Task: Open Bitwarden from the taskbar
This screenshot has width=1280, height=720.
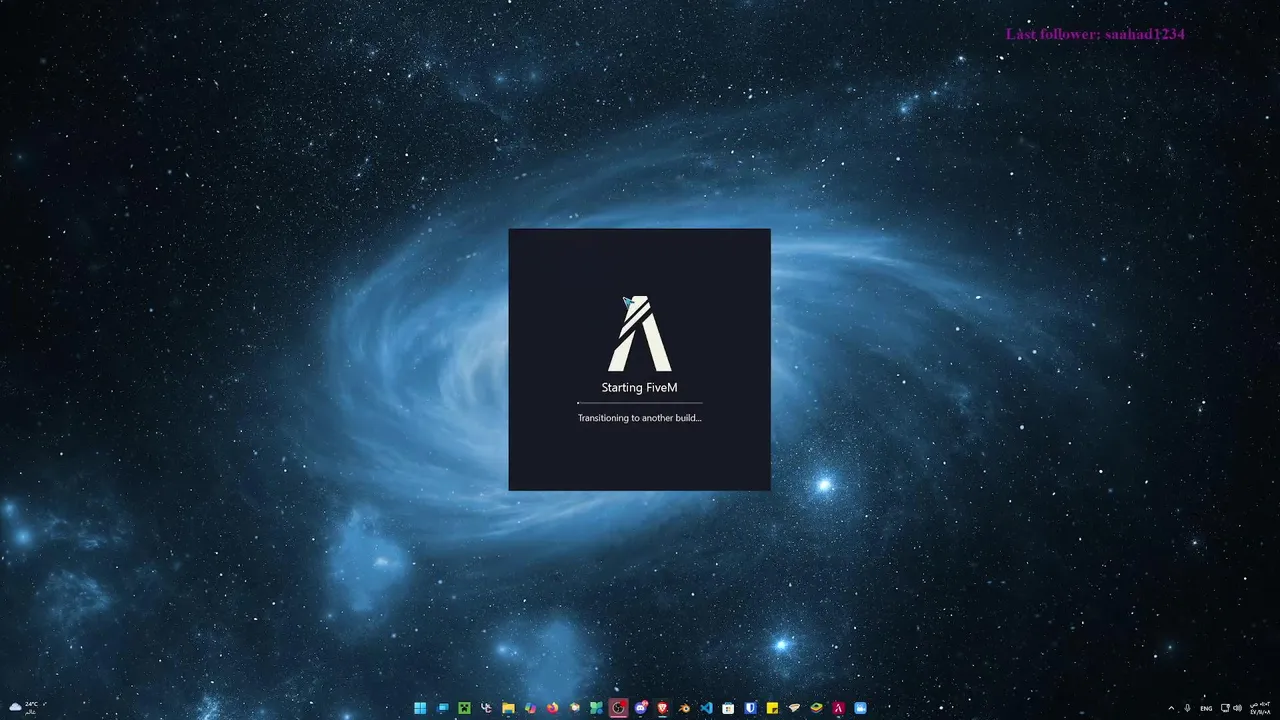Action: [750, 708]
